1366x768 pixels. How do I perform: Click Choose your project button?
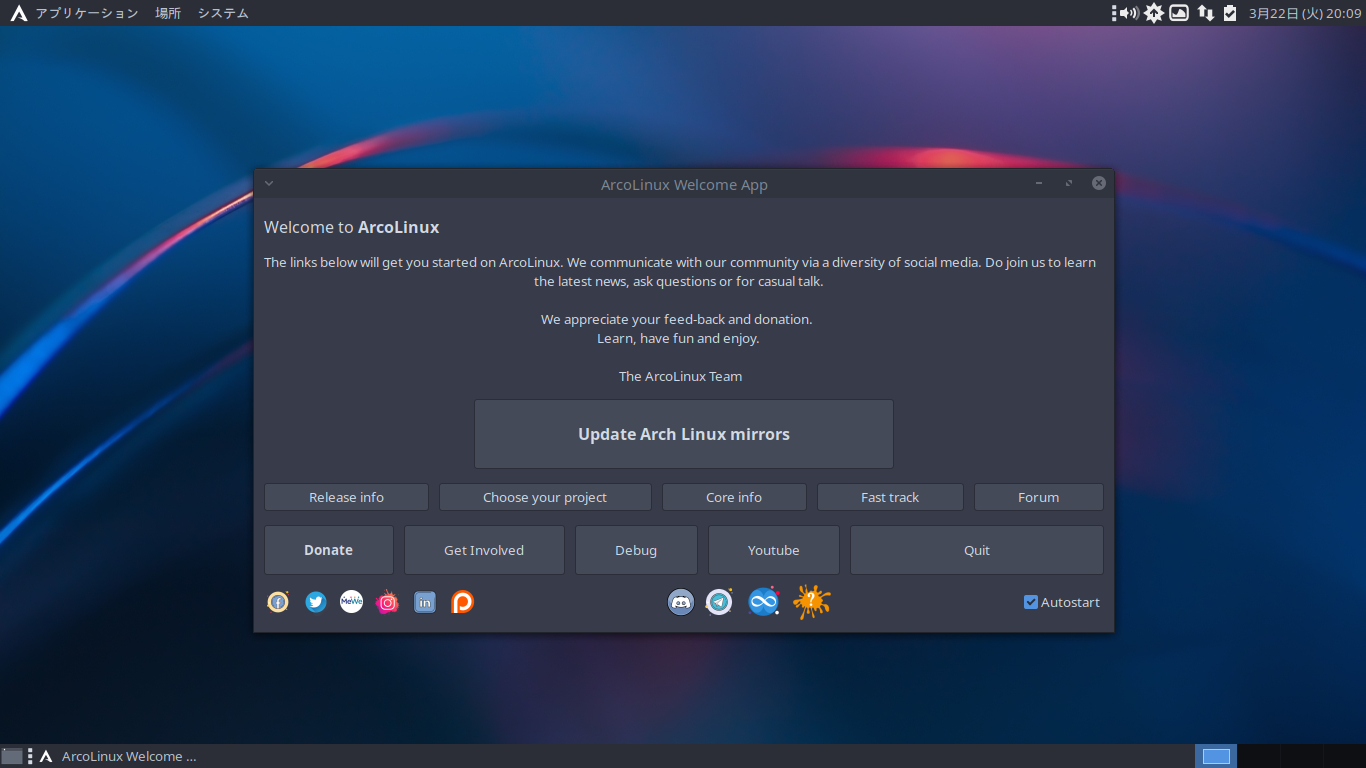coord(545,497)
